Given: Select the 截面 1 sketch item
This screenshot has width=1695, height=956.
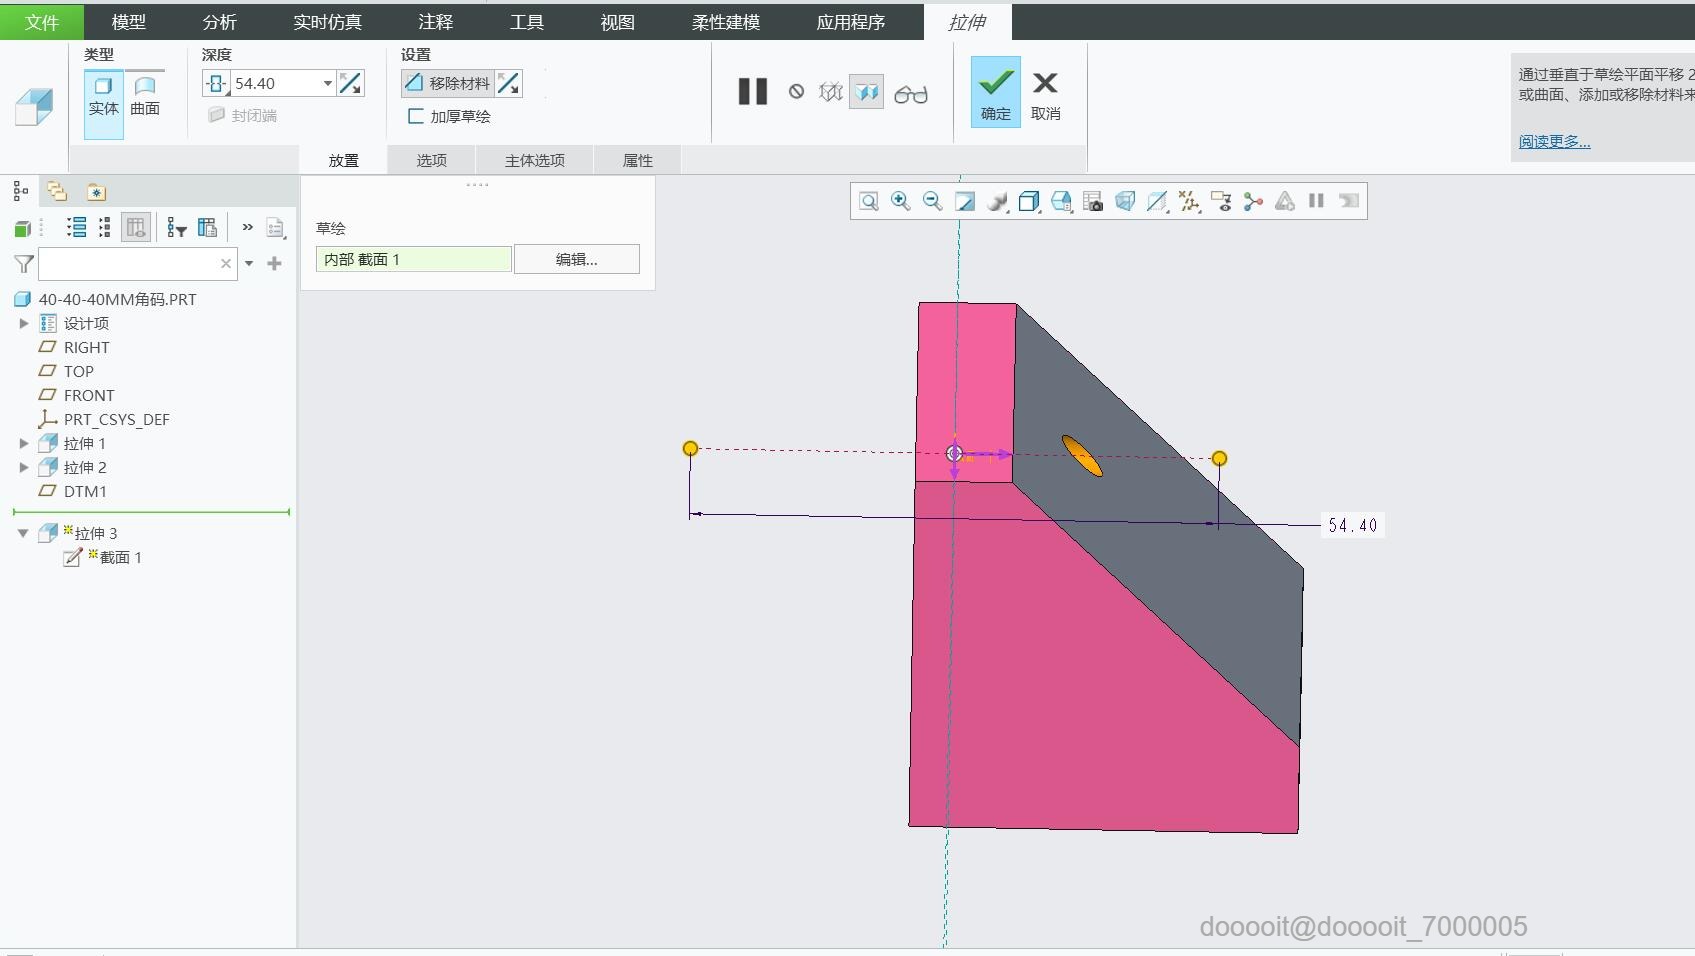Looking at the screenshot, I should click(x=103, y=557).
